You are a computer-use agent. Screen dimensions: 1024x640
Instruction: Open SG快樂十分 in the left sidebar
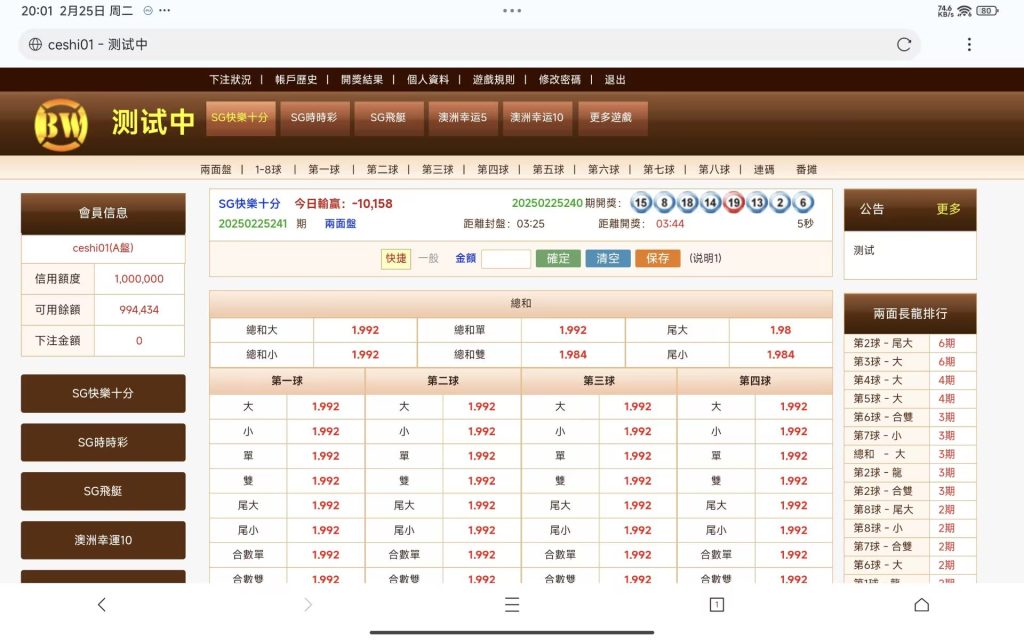pos(103,394)
